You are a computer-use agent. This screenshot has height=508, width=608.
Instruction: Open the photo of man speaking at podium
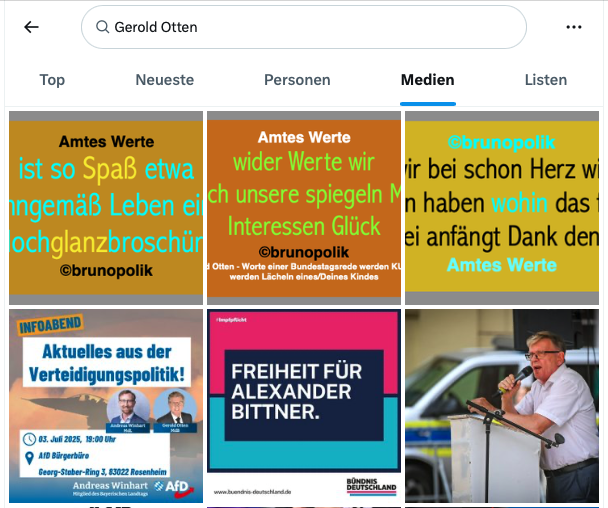click(x=502, y=406)
